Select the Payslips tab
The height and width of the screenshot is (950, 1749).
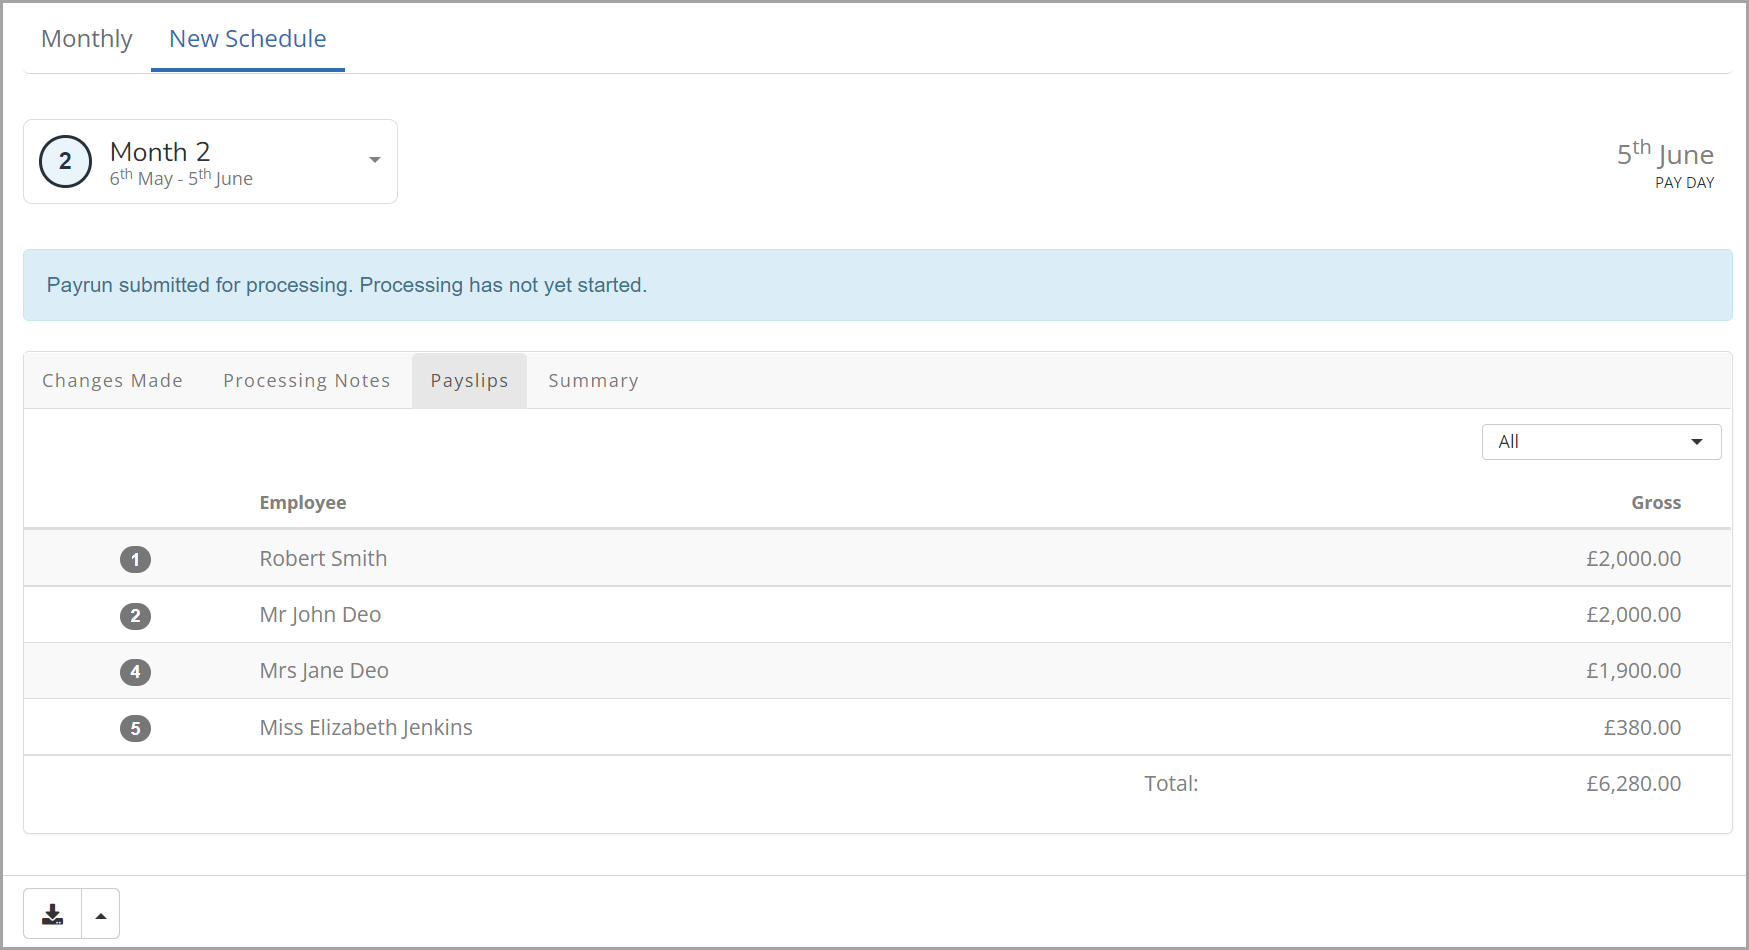tap(468, 380)
